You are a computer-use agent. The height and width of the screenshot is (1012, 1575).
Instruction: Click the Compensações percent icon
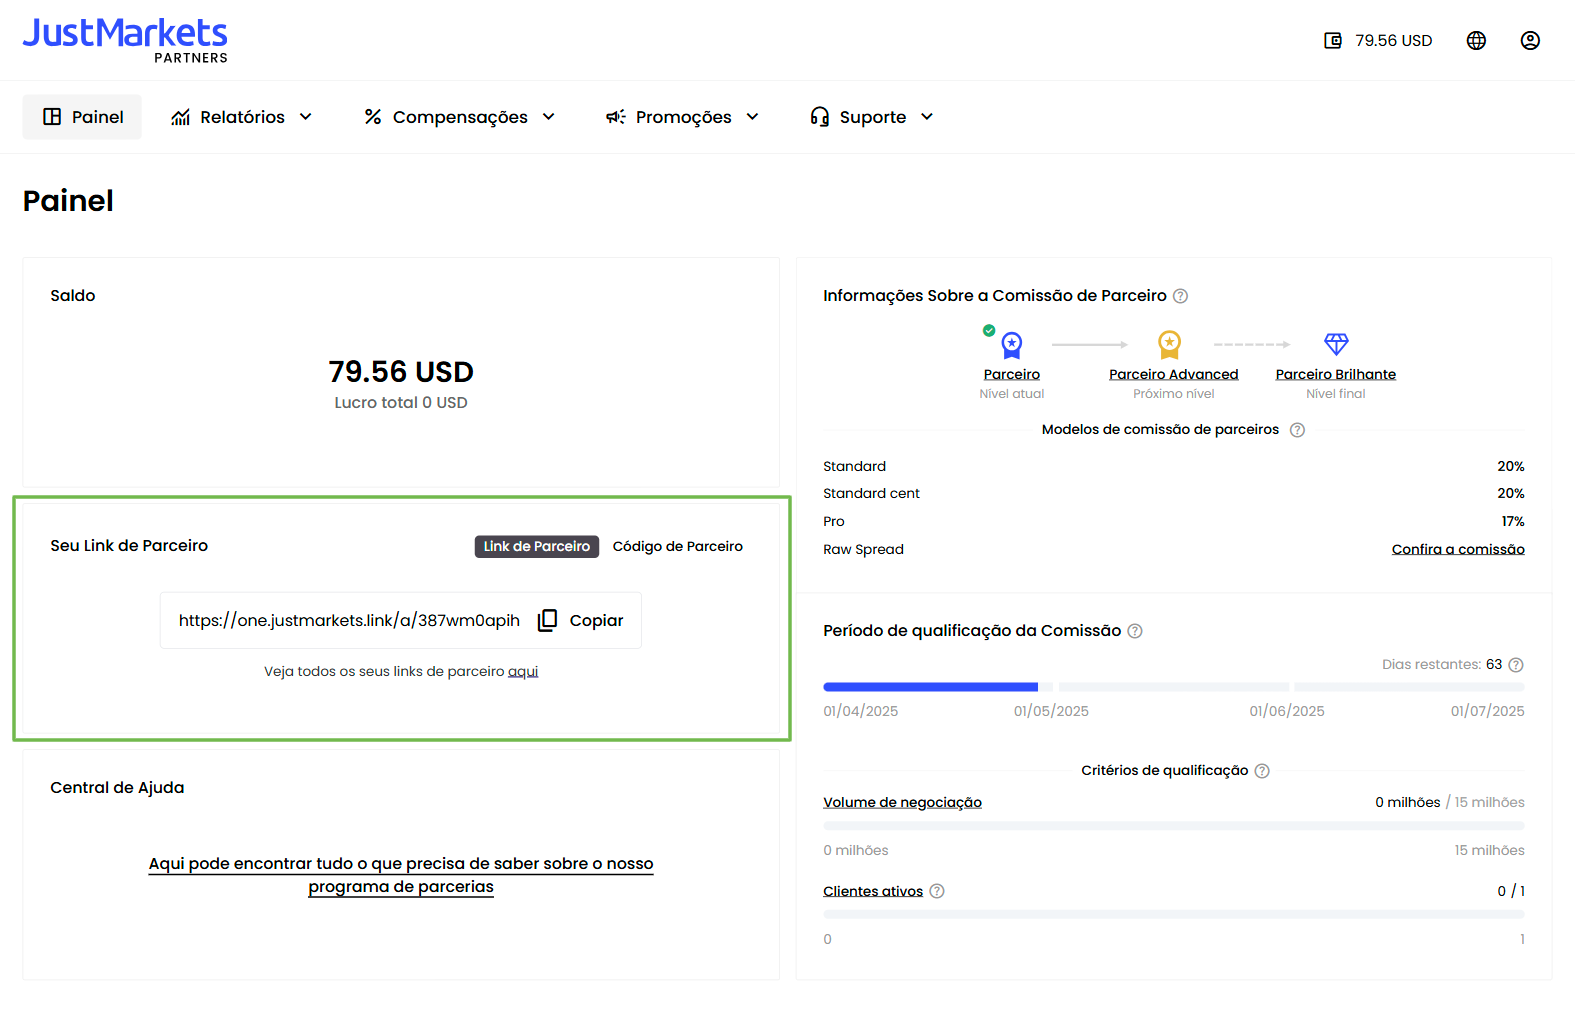point(373,117)
